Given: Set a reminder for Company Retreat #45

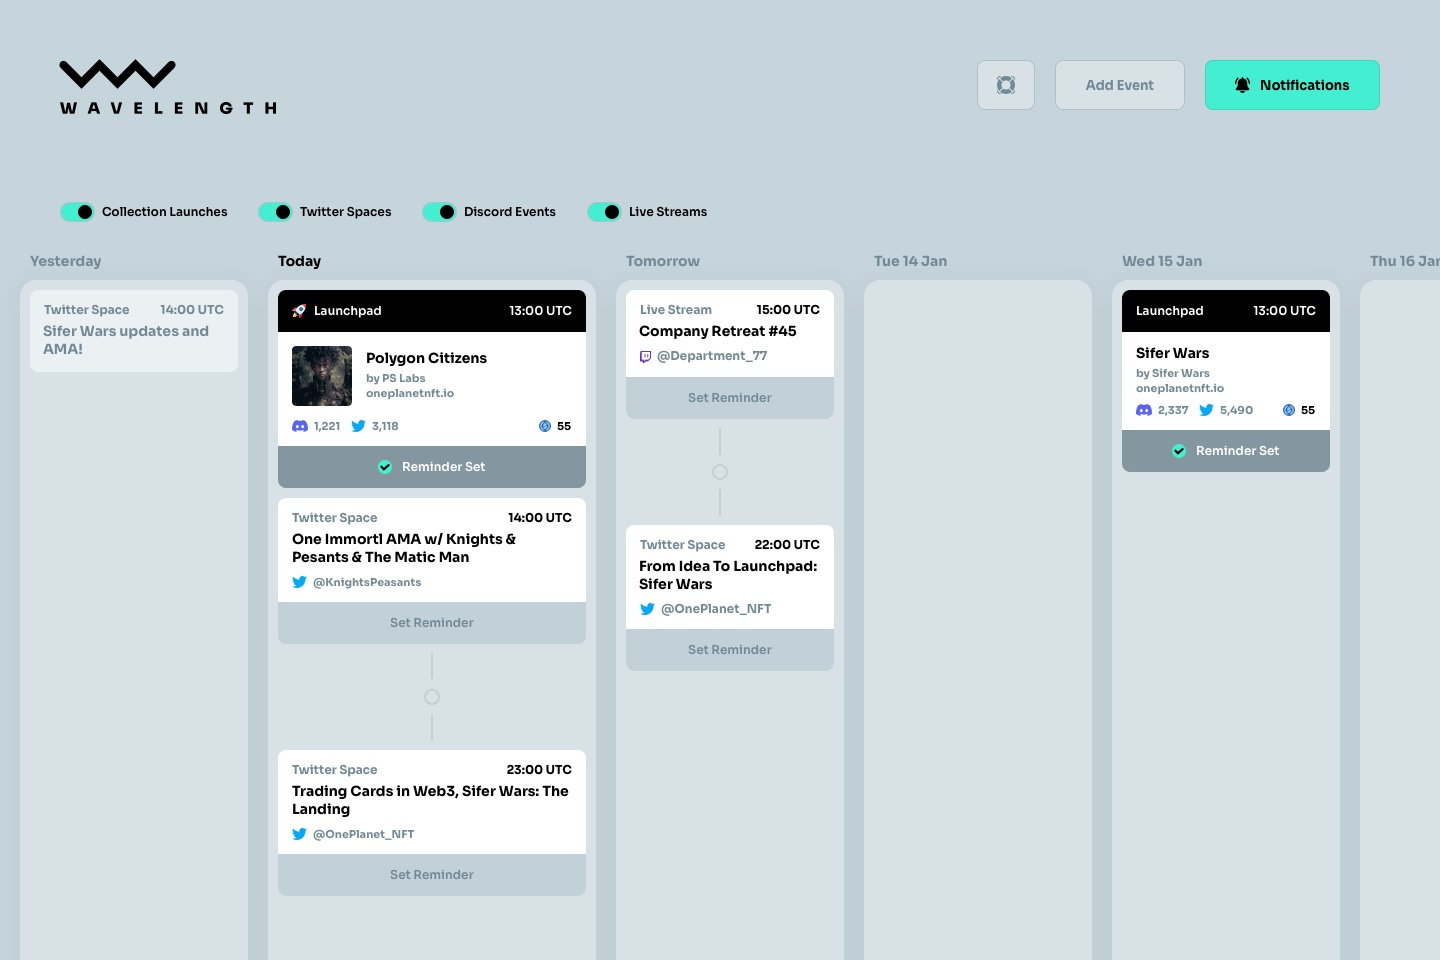Looking at the screenshot, I should click(x=729, y=398).
